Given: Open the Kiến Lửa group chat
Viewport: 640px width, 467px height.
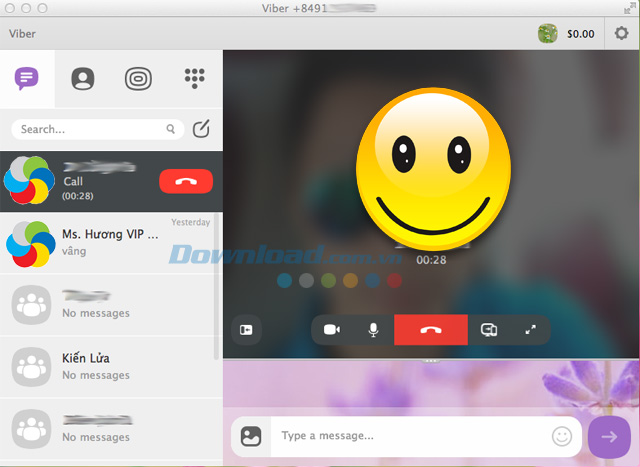Looking at the screenshot, I should tap(111, 367).
